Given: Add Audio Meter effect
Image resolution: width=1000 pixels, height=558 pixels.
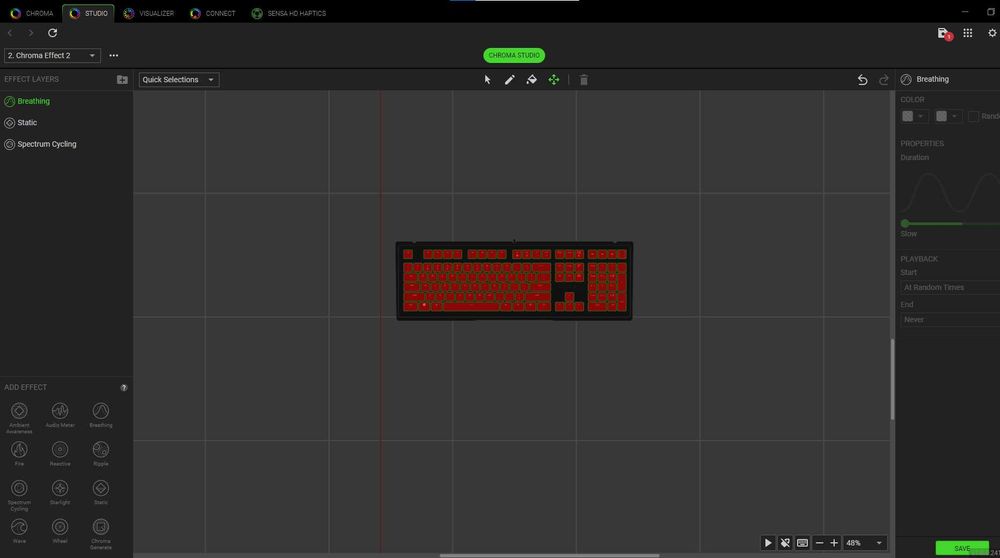Looking at the screenshot, I should (x=60, y=415).
